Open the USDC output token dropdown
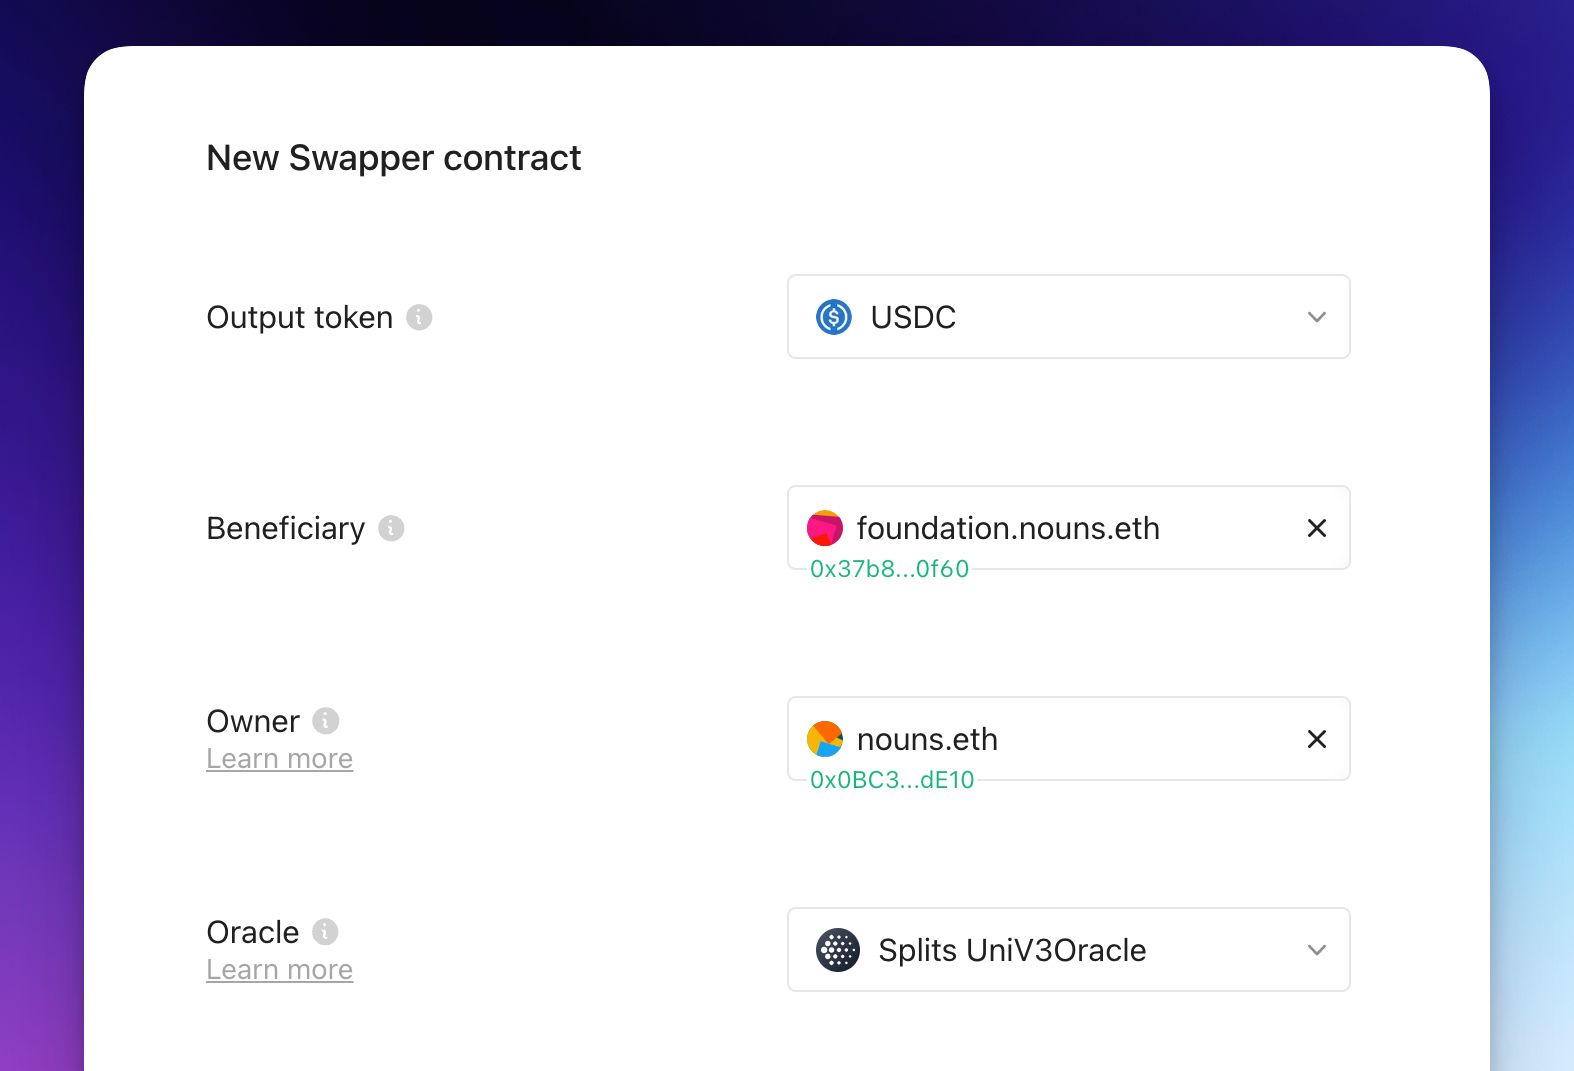The height and width of the screenshot is (1071, 1574). click(x=1069, y=317)
